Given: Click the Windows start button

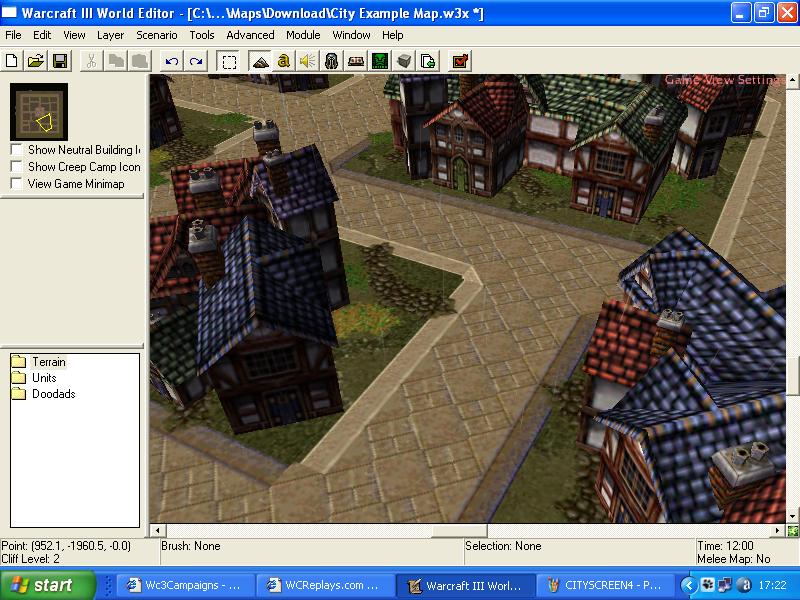Looking at the screenshot, I should 48,585.
